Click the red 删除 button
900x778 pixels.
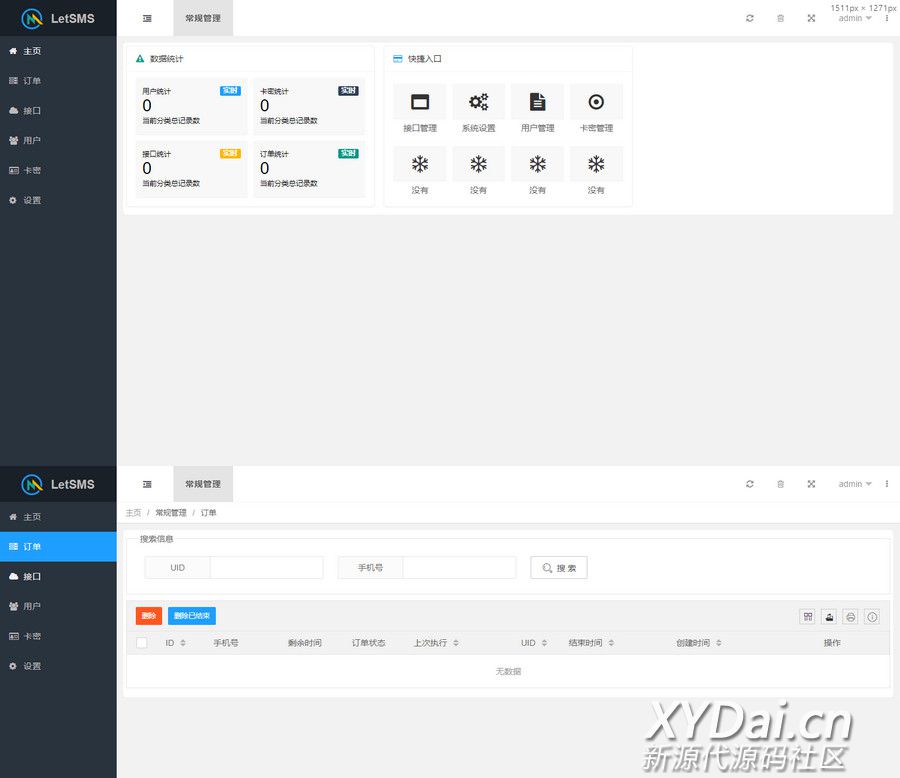pos(148,616)
